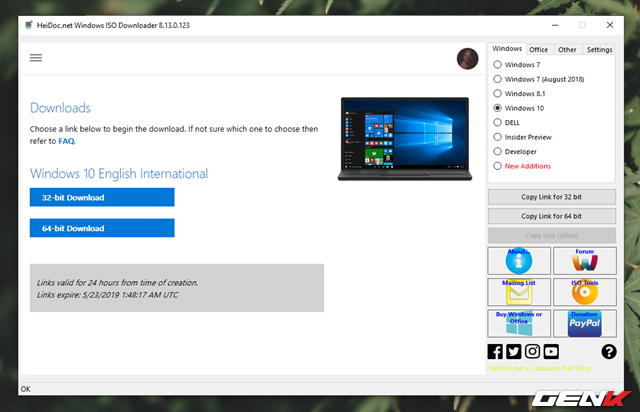Open the ISO Tools disc button
This screenshot has width=640, height=412.
584,292
